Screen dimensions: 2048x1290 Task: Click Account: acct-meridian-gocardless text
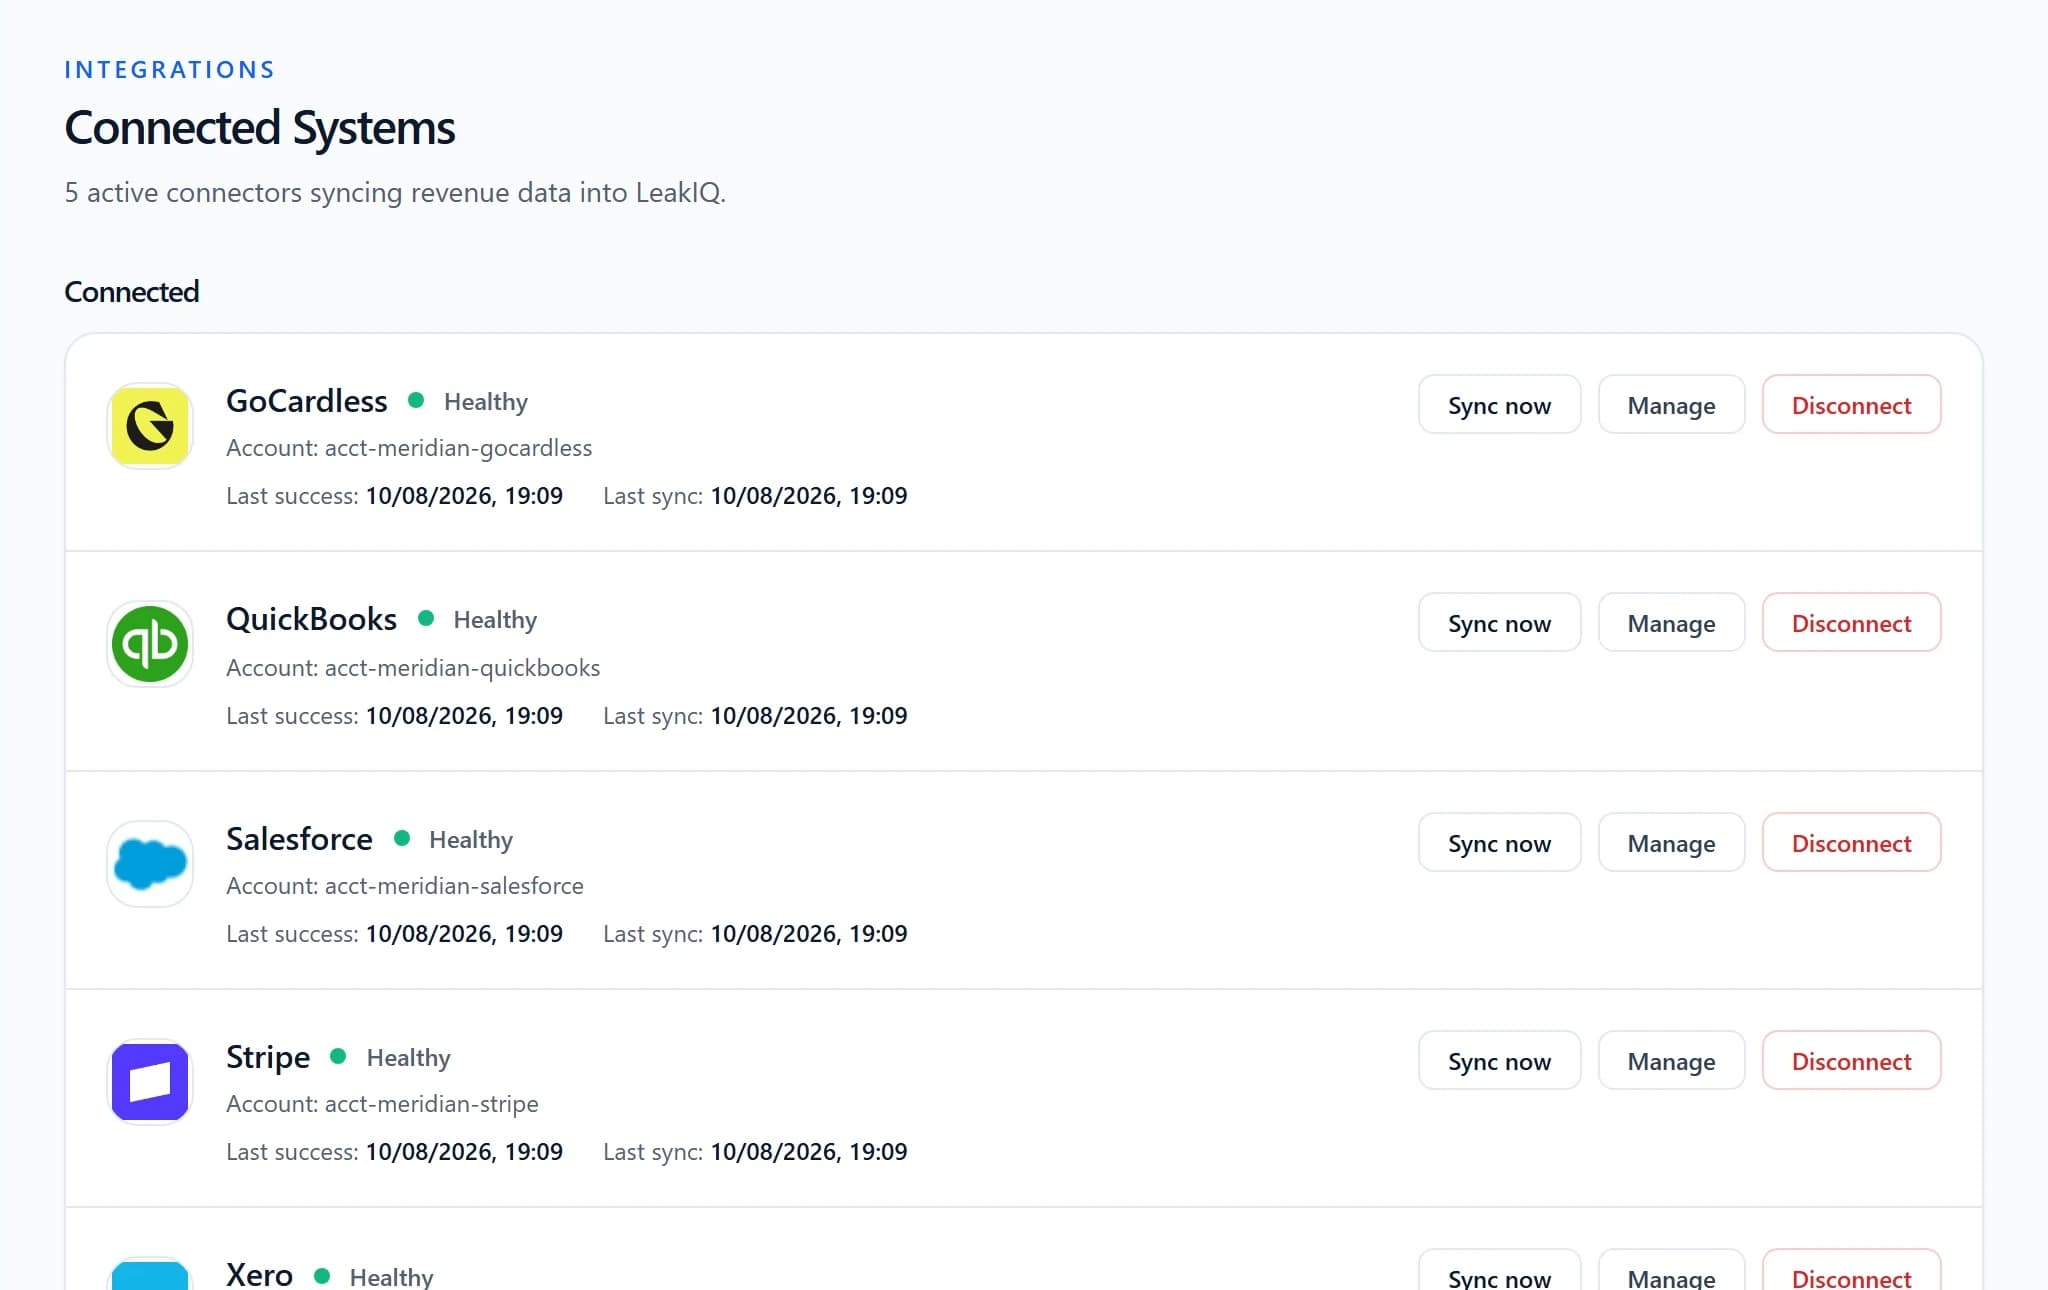point(409,448)
